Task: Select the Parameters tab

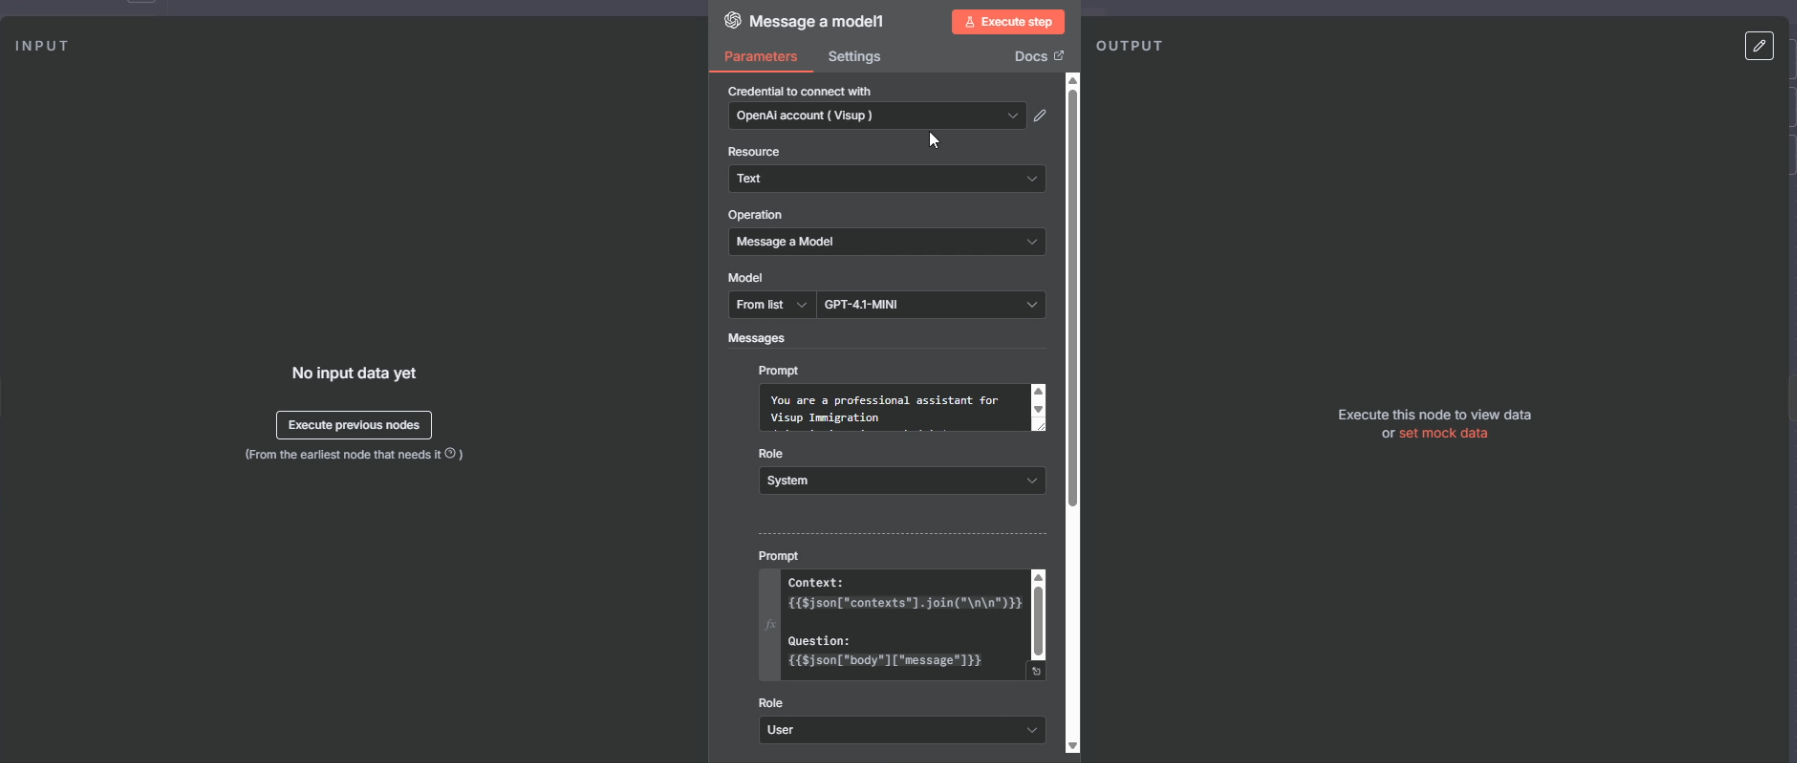Action: [760, 57]
